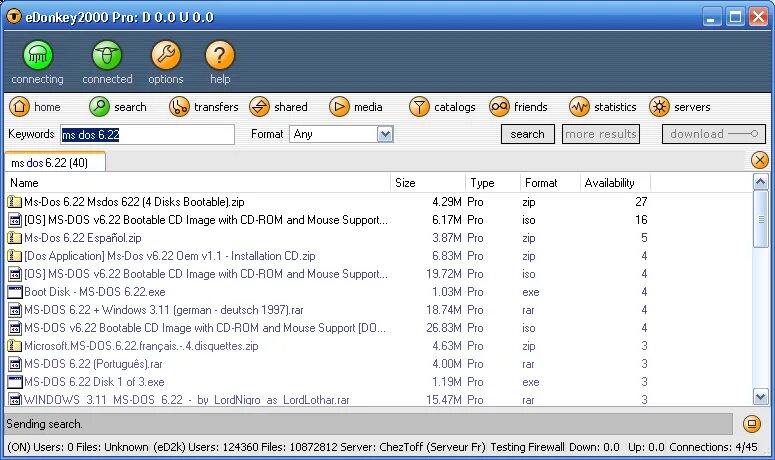Click availability value 27
The image size is (775, 460).
tap(641, 202)
